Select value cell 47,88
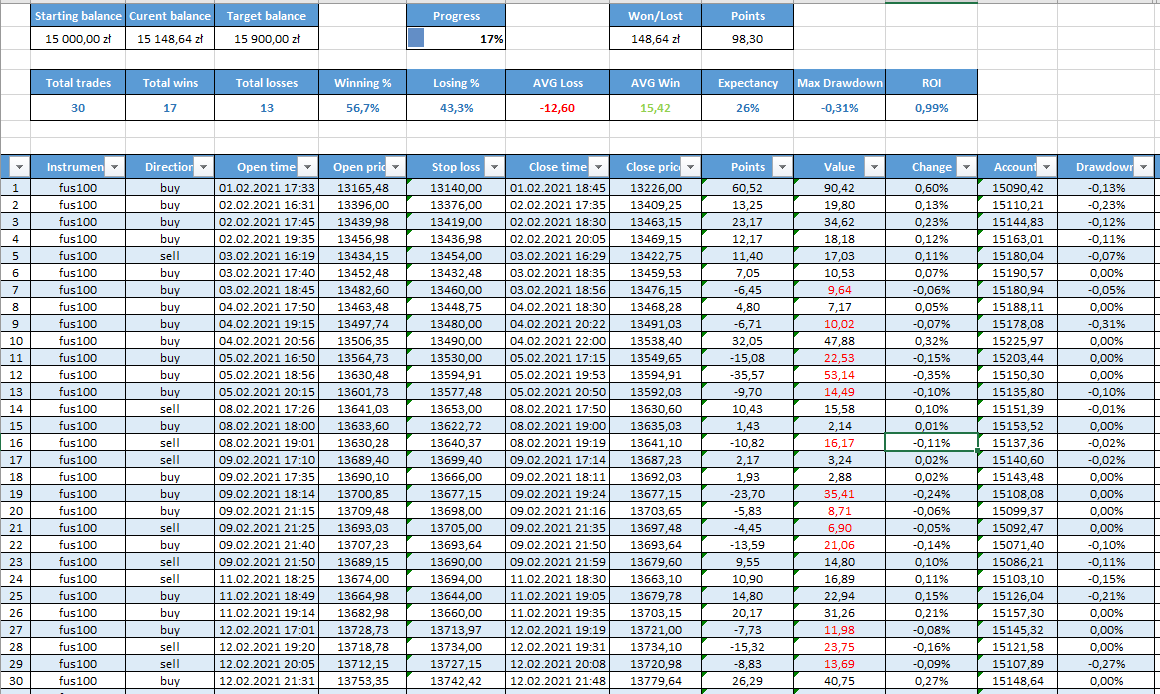 (840, 341)
